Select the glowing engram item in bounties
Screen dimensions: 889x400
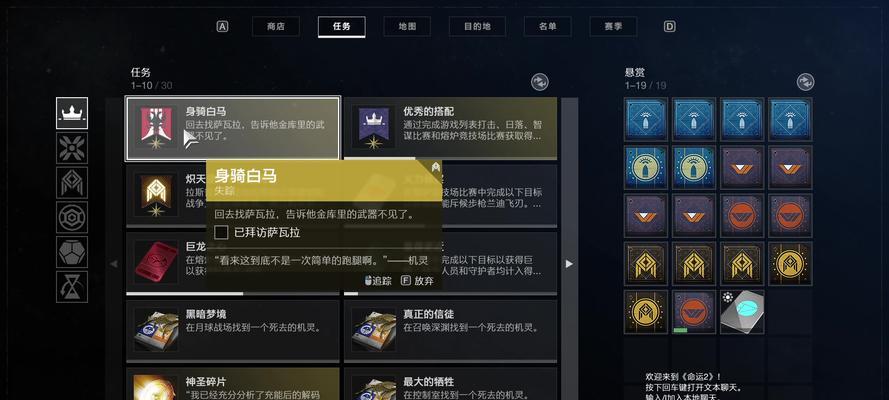point(742,312)
